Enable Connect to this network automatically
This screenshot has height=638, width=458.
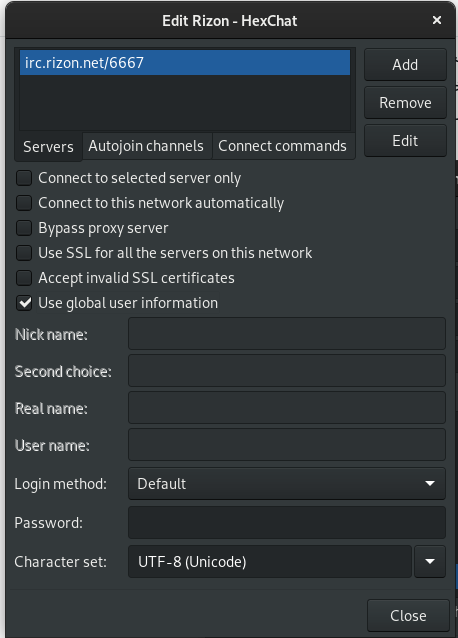(24, 203)
